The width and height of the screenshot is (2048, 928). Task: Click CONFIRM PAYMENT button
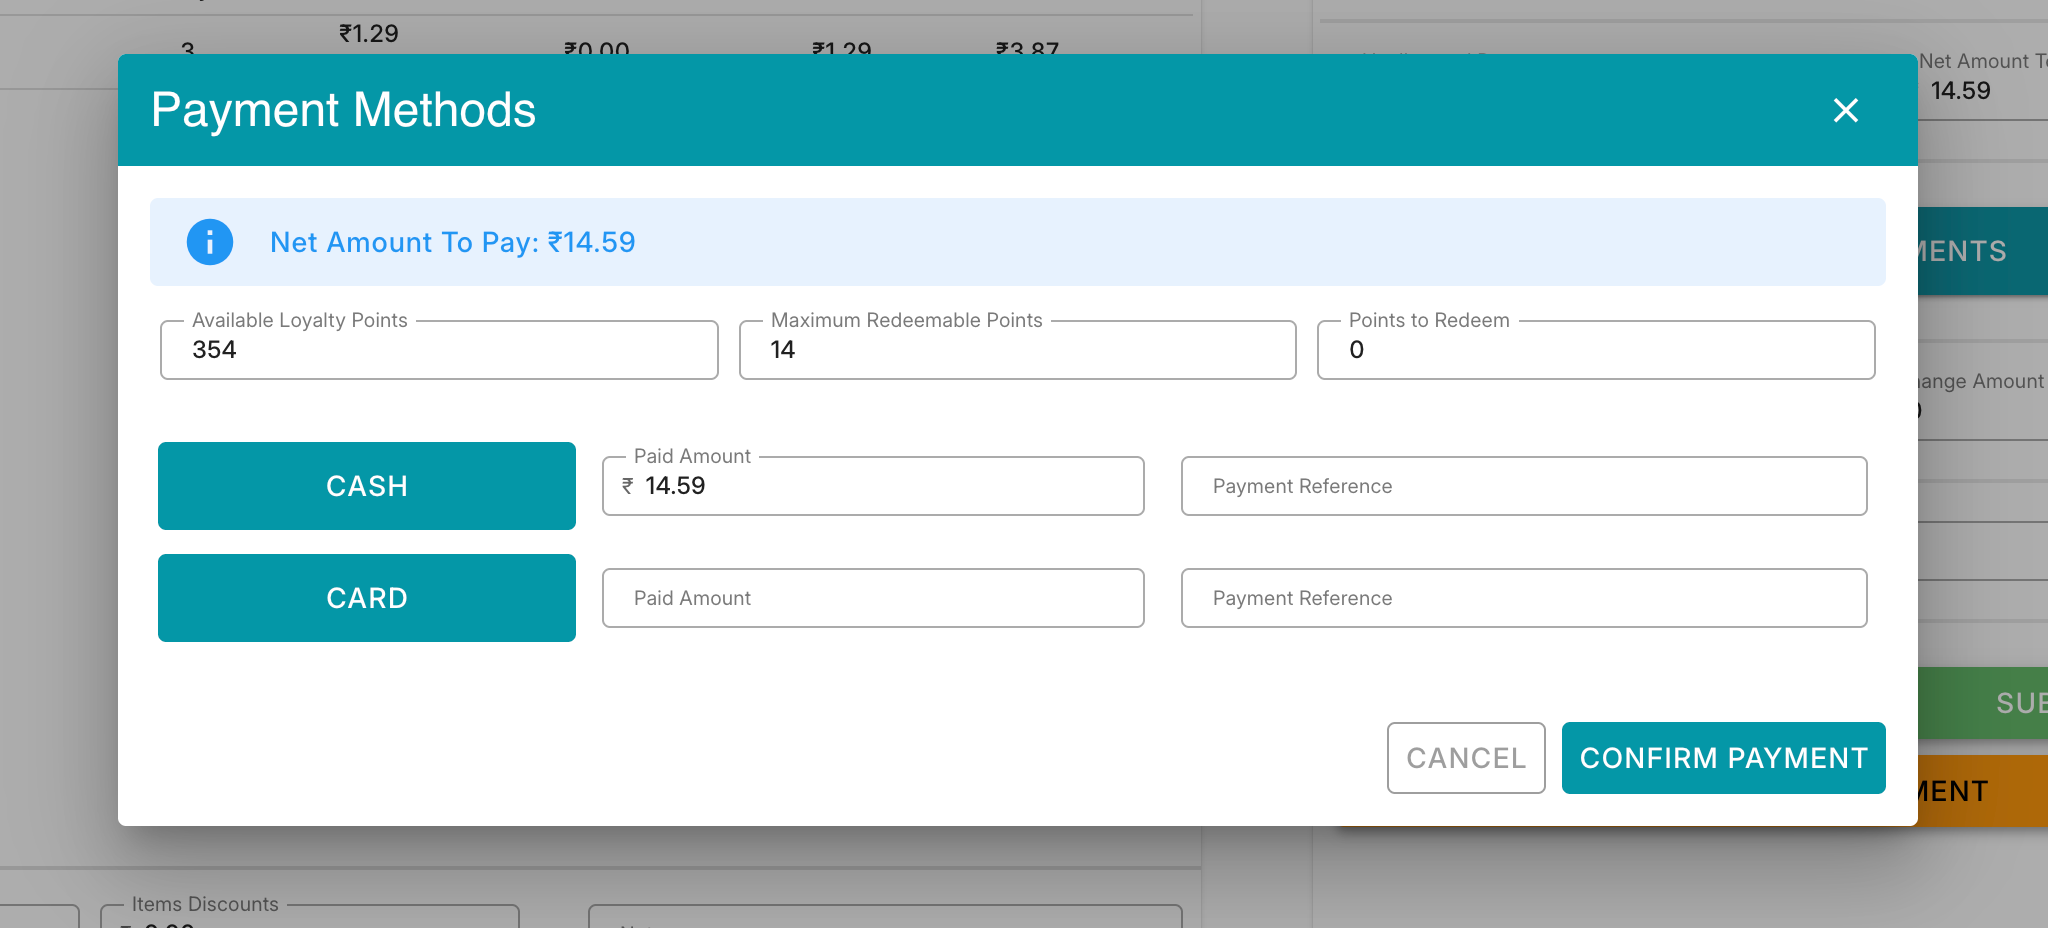pyautogui.click(x=1724, y=758)
